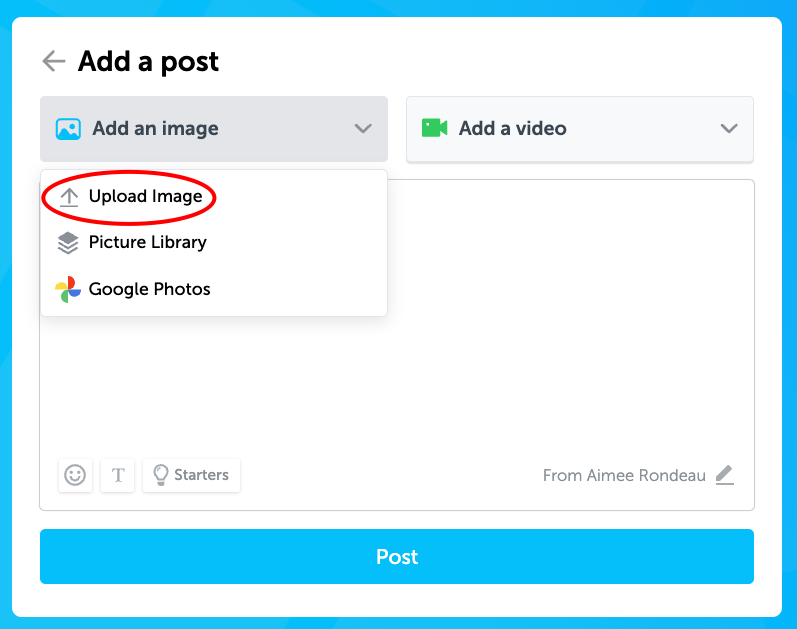Screen dimensions: 797x629
Task: Click the blue Post button
Action: coord(397,556)
